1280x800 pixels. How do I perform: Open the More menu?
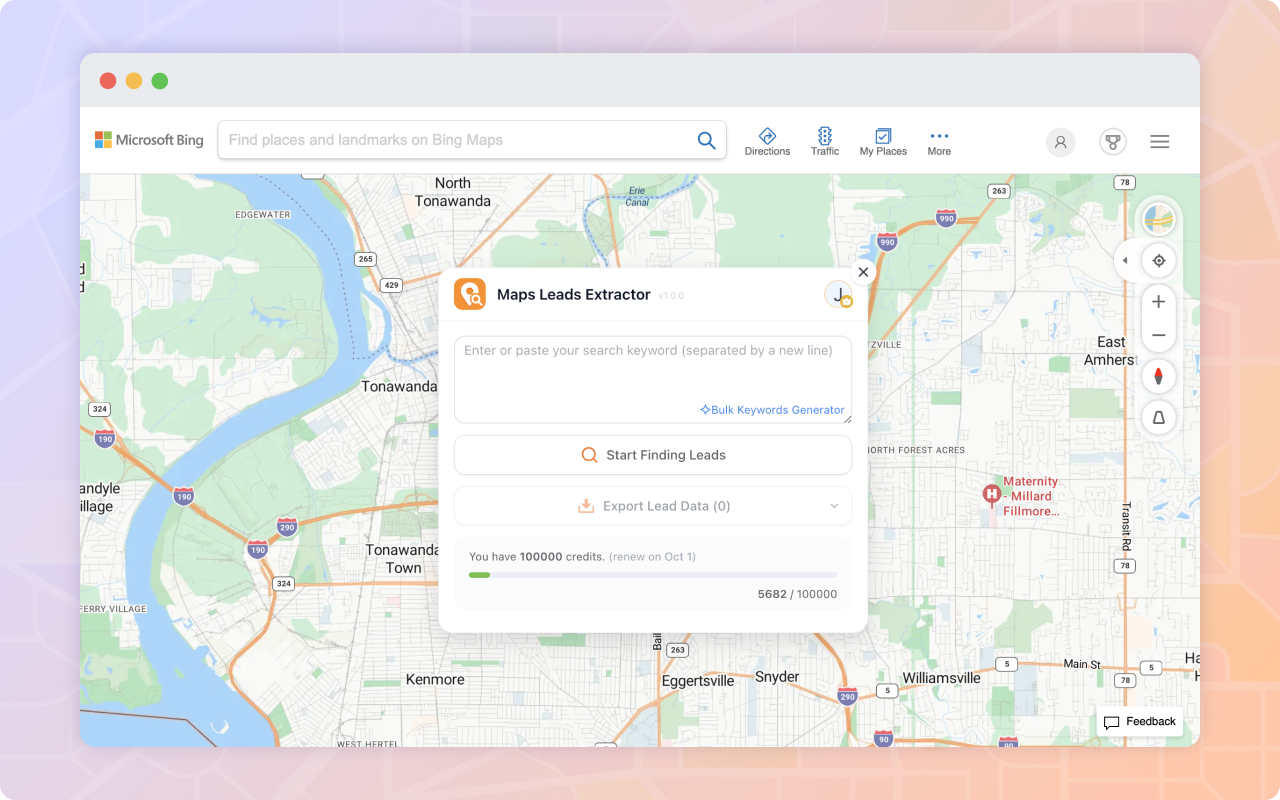[x=939, y=141]
